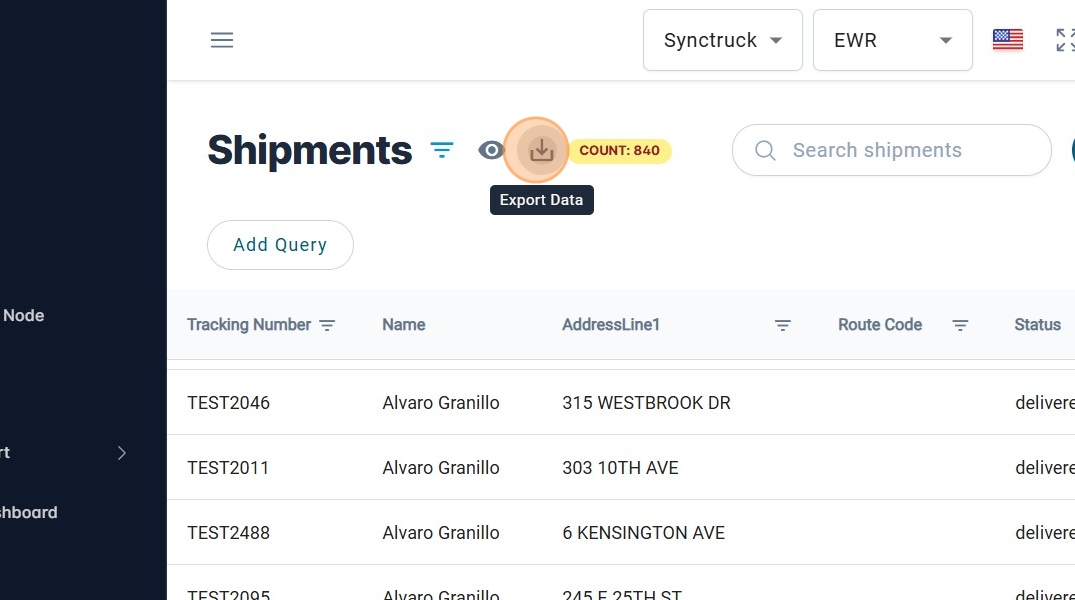Open the Synctruck dropdown
This screenshot has width=1075, height=600.
tap(722, 41)
